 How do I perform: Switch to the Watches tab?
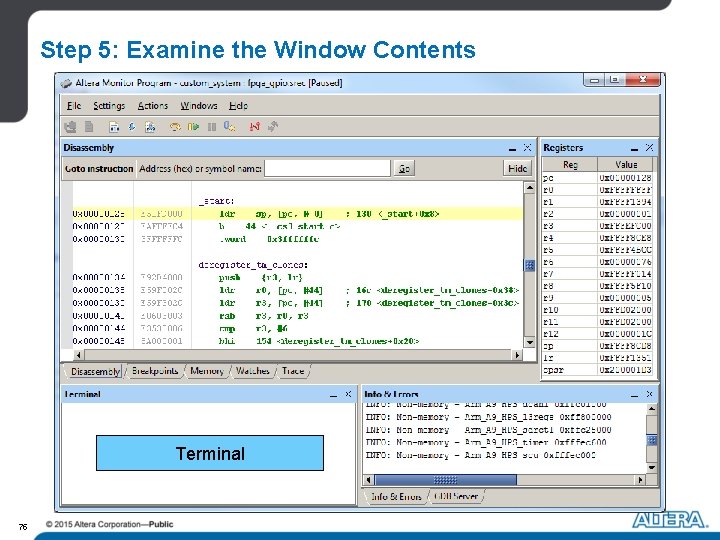(253, 371)
